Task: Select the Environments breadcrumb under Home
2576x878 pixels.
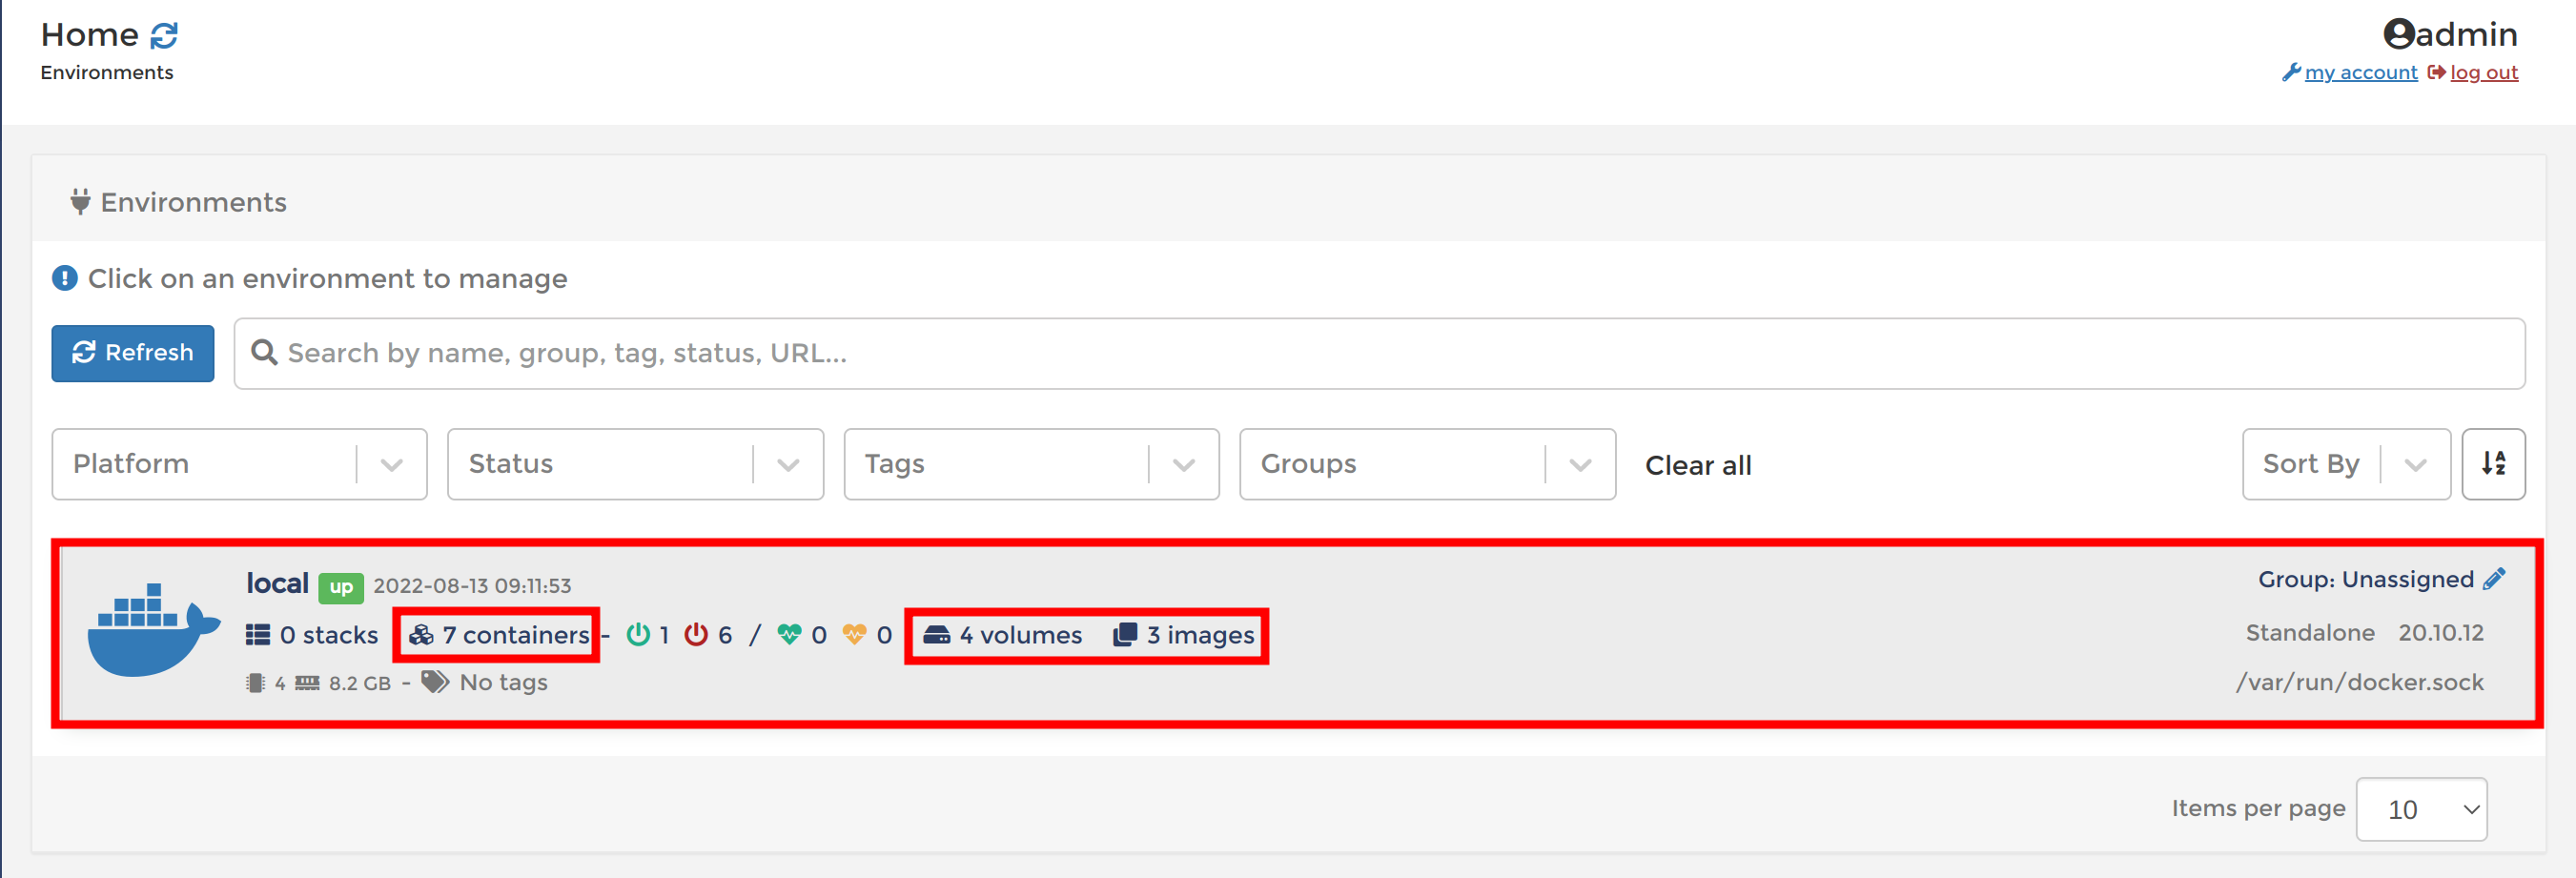Action: [x=106, y=71]
